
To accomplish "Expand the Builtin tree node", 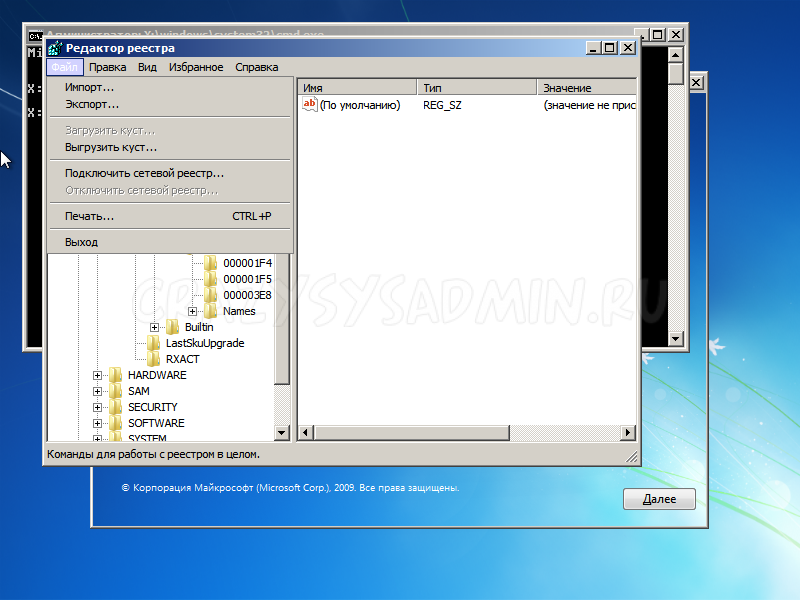I will pyautogui.click(x=155, y=327).
